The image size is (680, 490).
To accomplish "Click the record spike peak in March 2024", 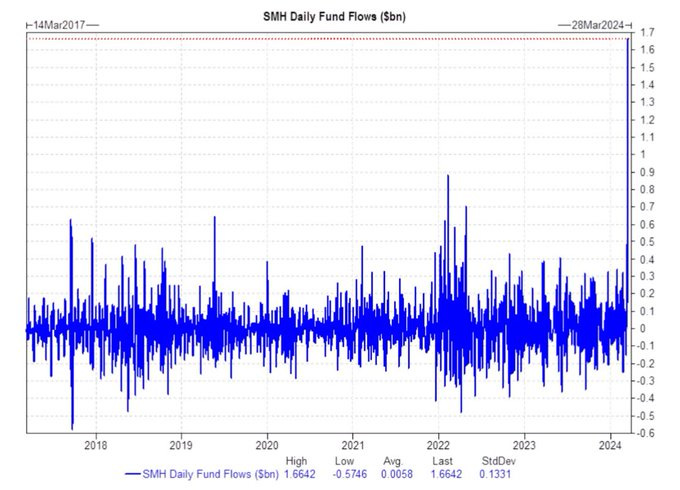I will [628, 40].
